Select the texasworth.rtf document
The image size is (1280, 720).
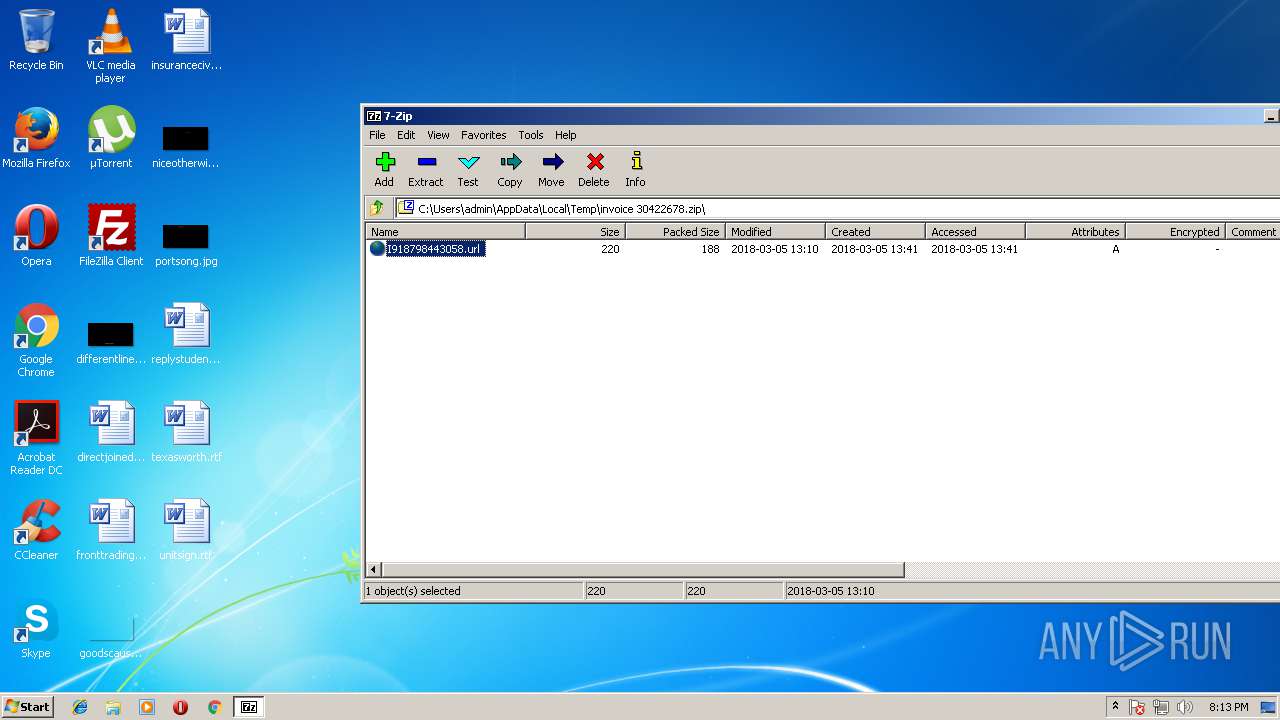pyautogui.click(x=186, y=432)
